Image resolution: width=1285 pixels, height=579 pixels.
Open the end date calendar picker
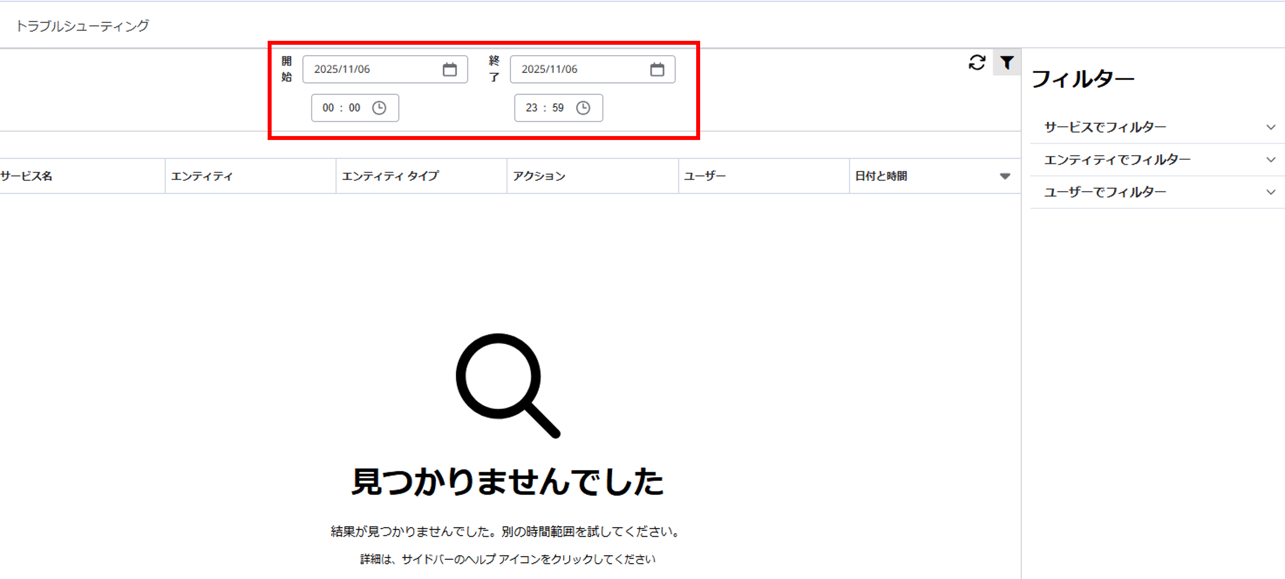(657, 69)
